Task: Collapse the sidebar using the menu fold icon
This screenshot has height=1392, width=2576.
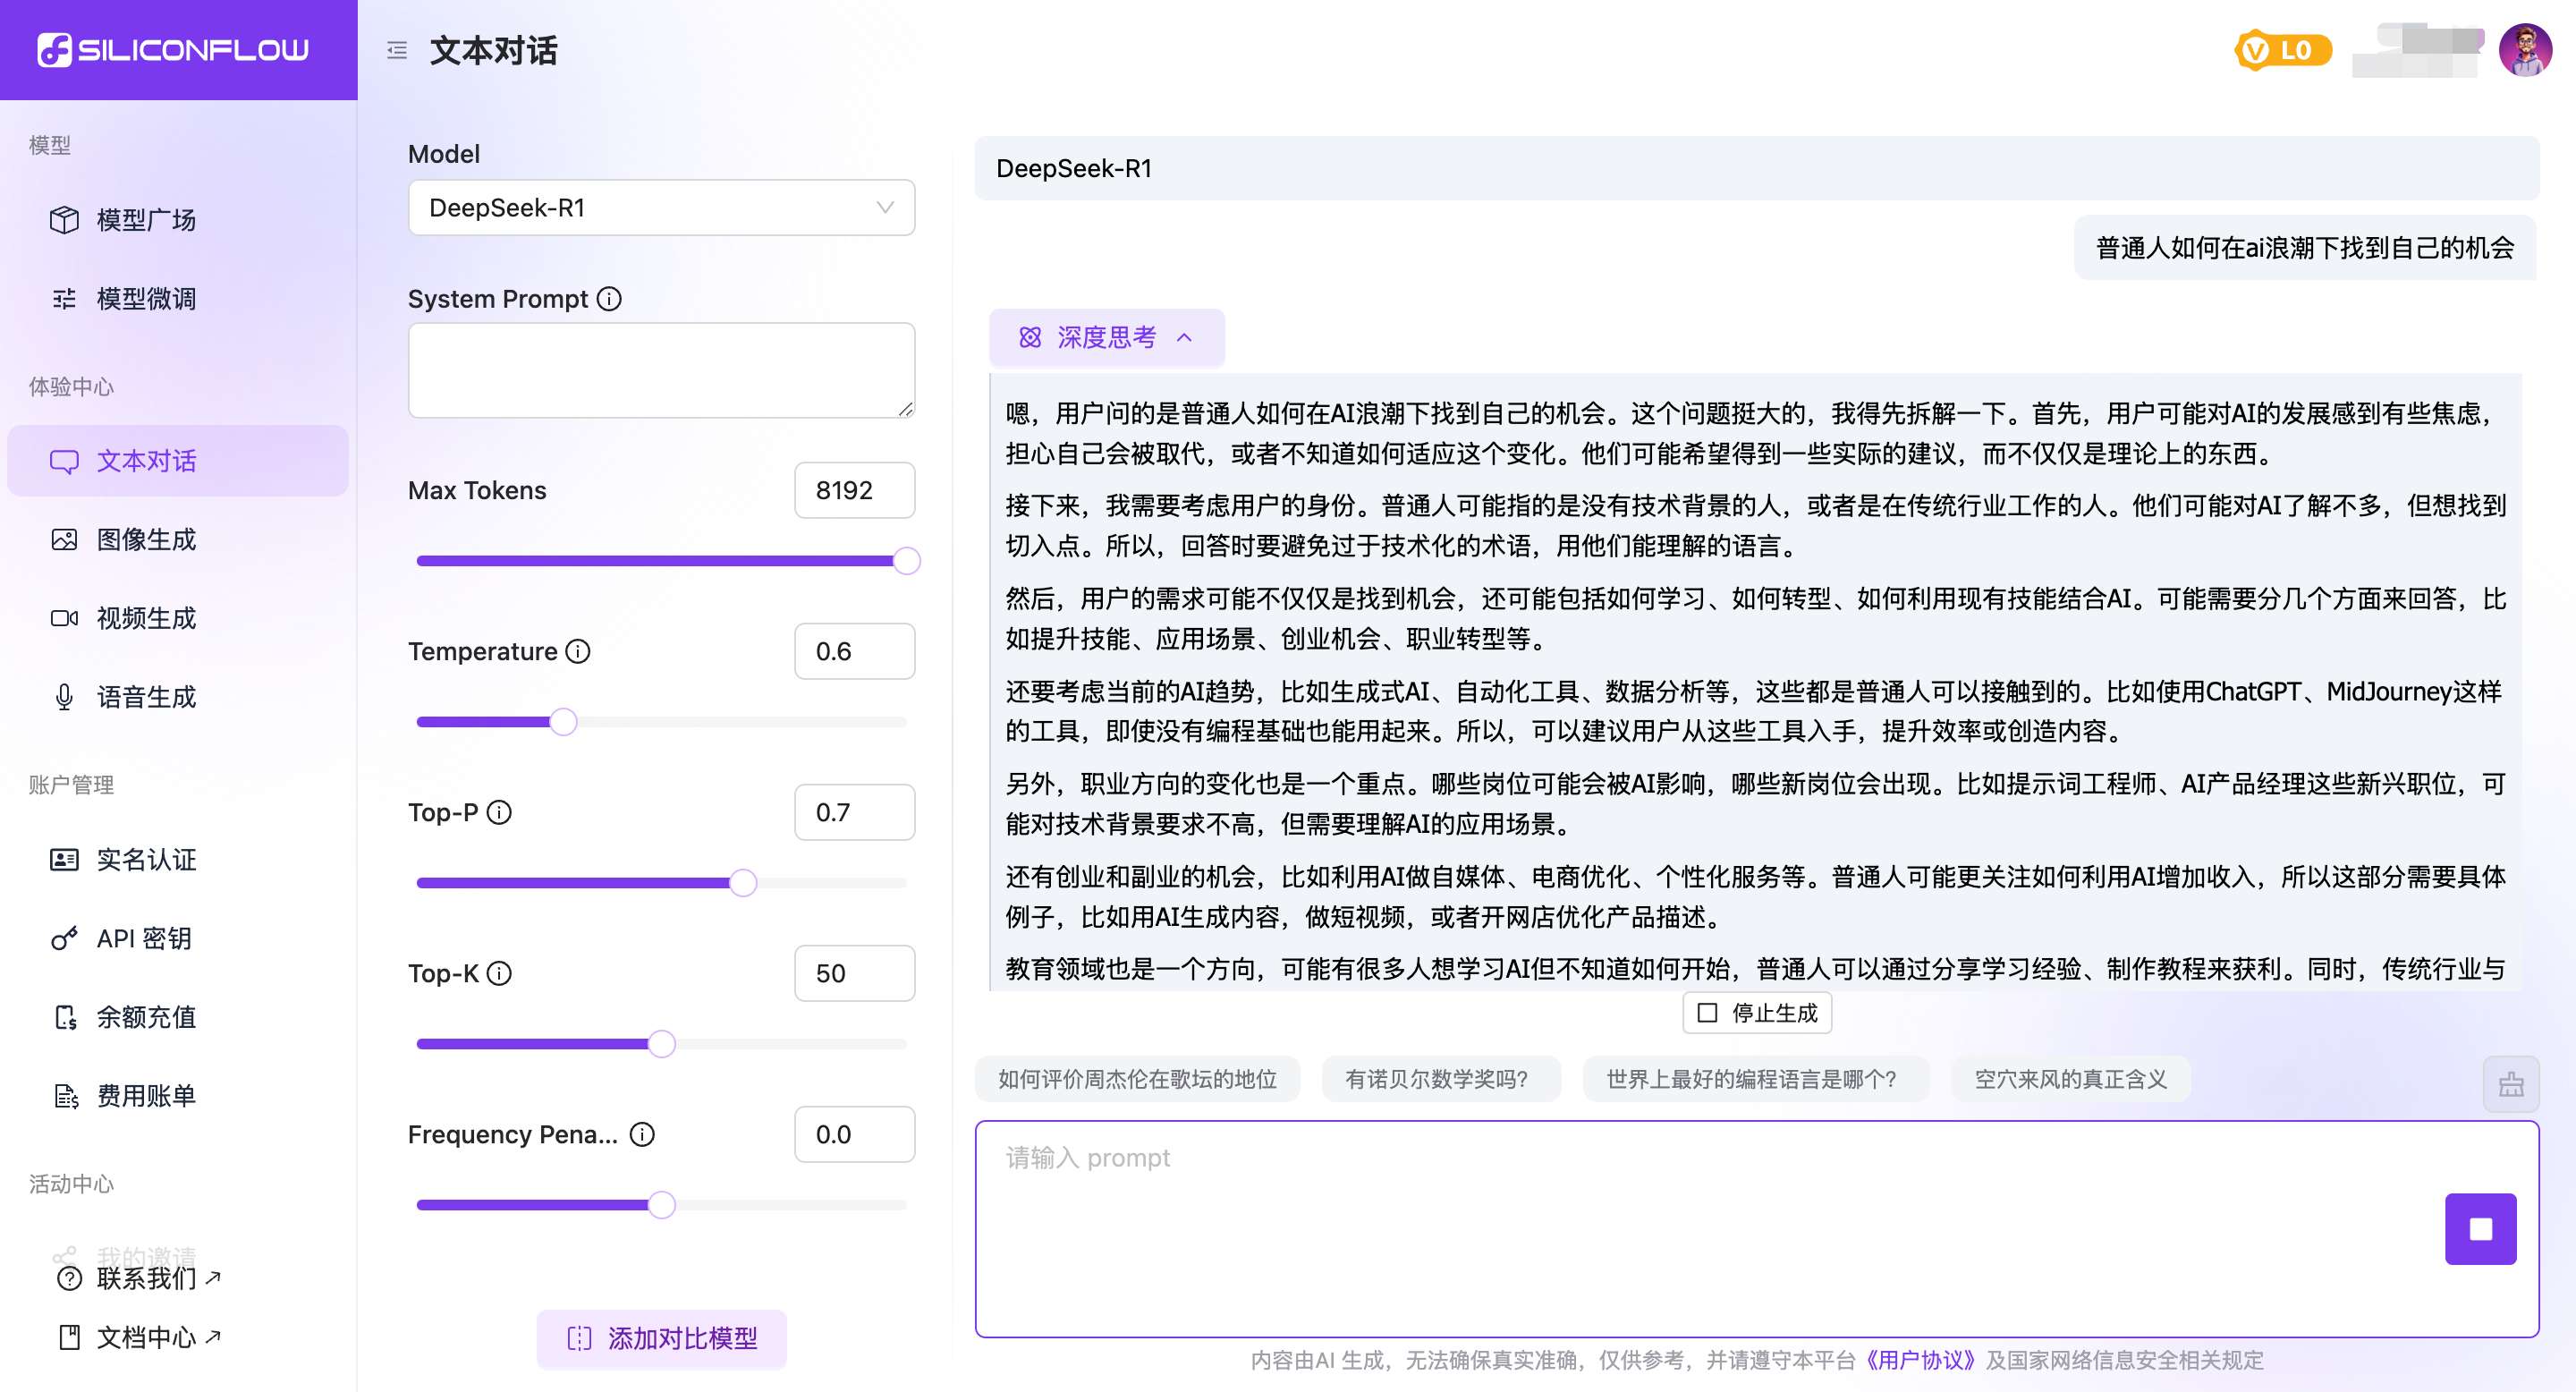Action: (397, 50)
